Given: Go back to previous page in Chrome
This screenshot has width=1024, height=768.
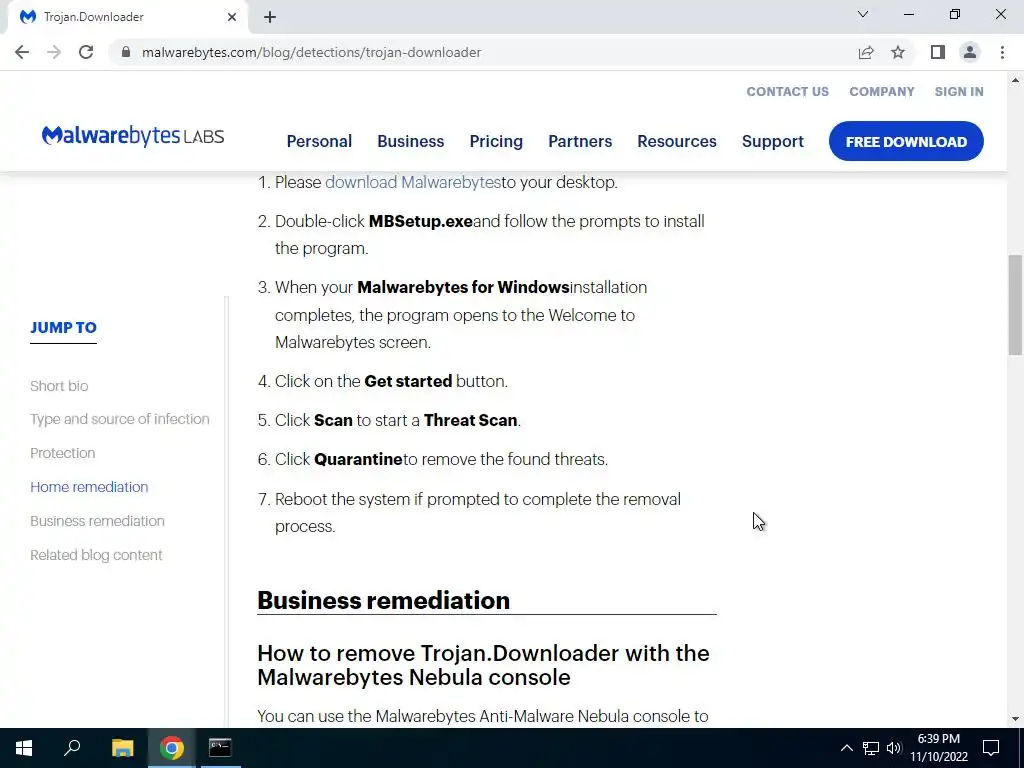Looking at the screenshot, I should [x=22, y=52].
